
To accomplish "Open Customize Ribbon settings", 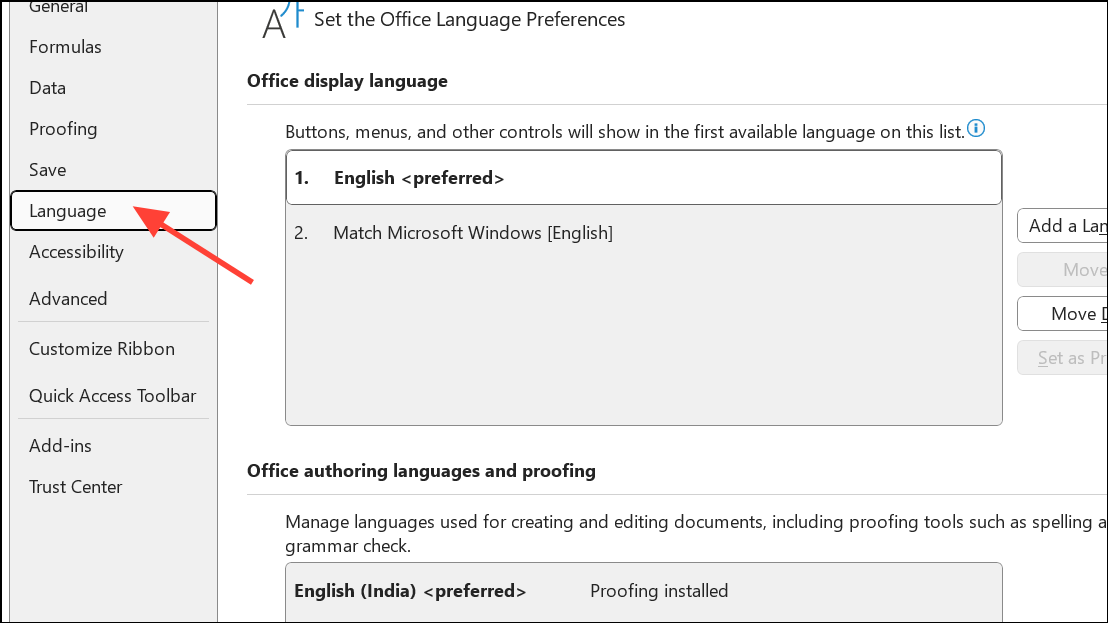I will pos(102,349).
